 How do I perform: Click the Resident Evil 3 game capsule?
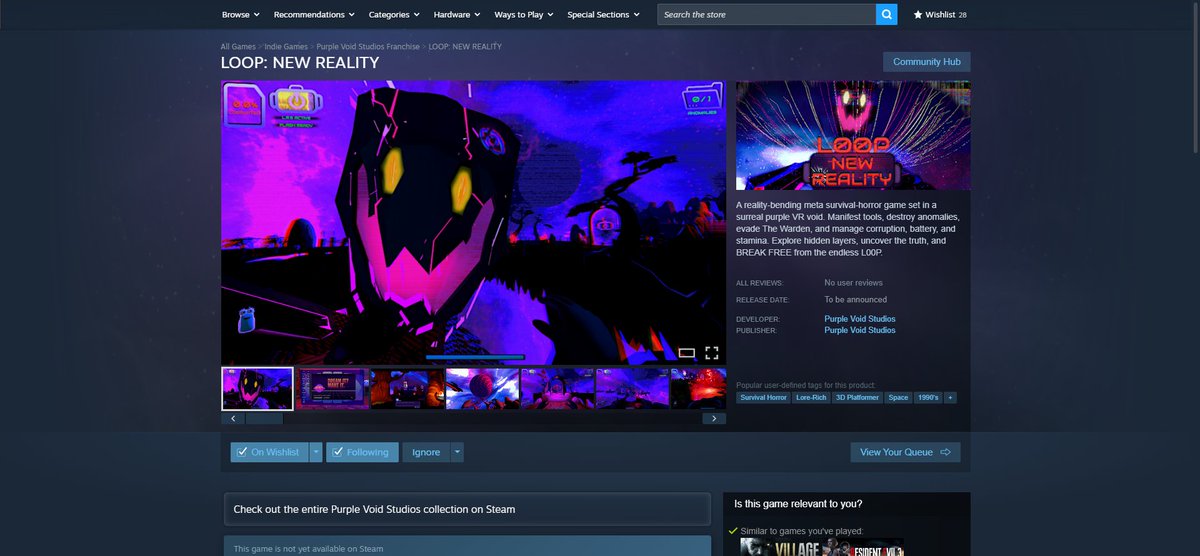(x=862, y=548)
